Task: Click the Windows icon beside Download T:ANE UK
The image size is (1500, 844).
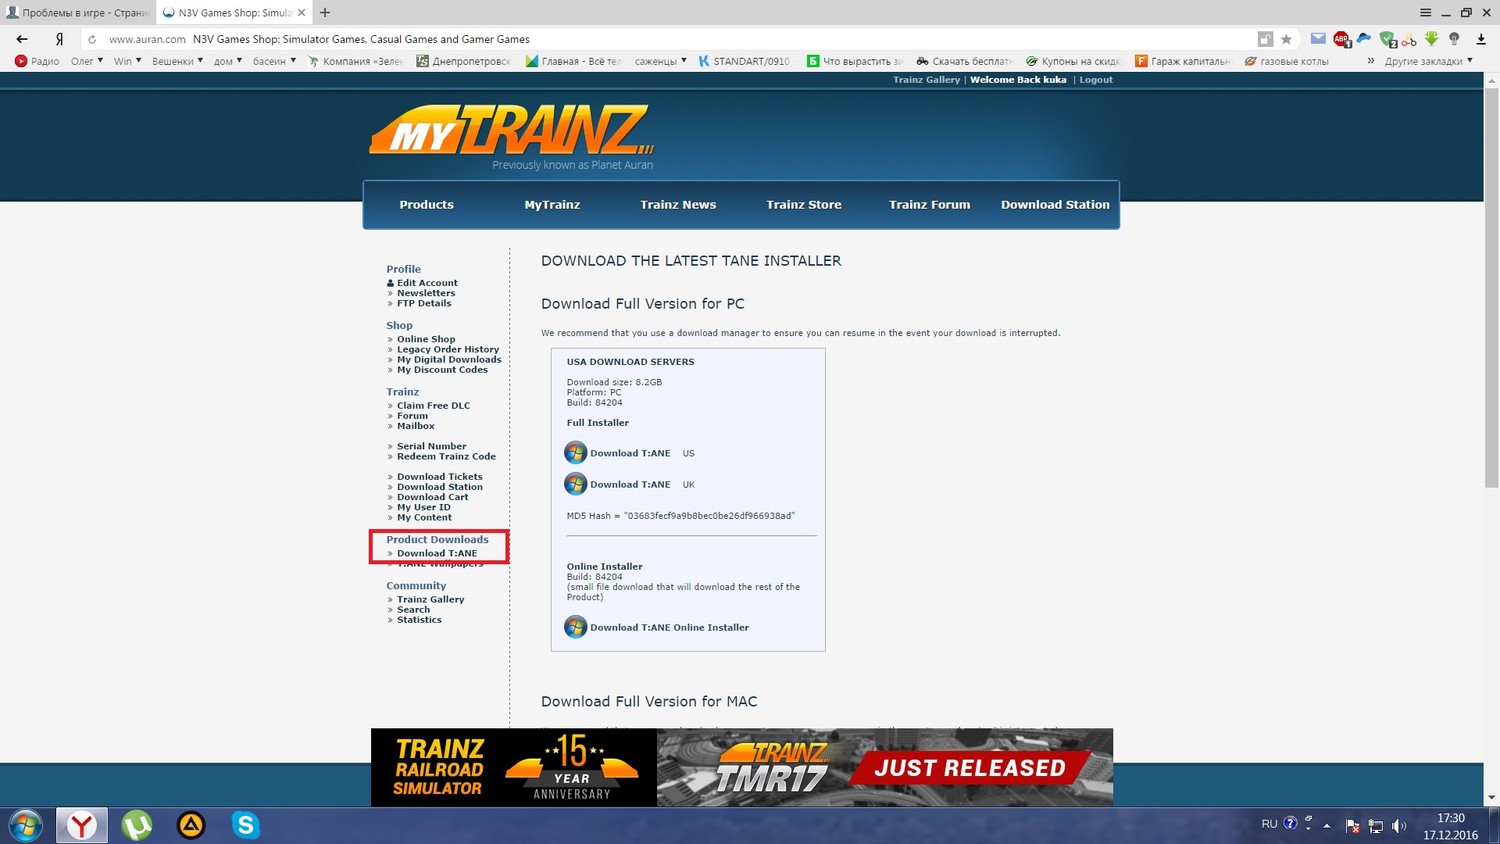Action: tap(575, 484)
